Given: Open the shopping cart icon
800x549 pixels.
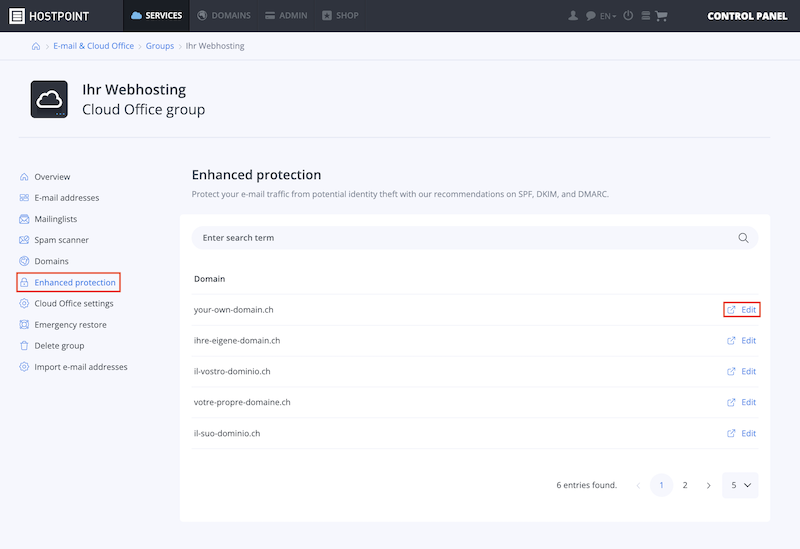Looking at the screenshot, I should tap(661, 16).
